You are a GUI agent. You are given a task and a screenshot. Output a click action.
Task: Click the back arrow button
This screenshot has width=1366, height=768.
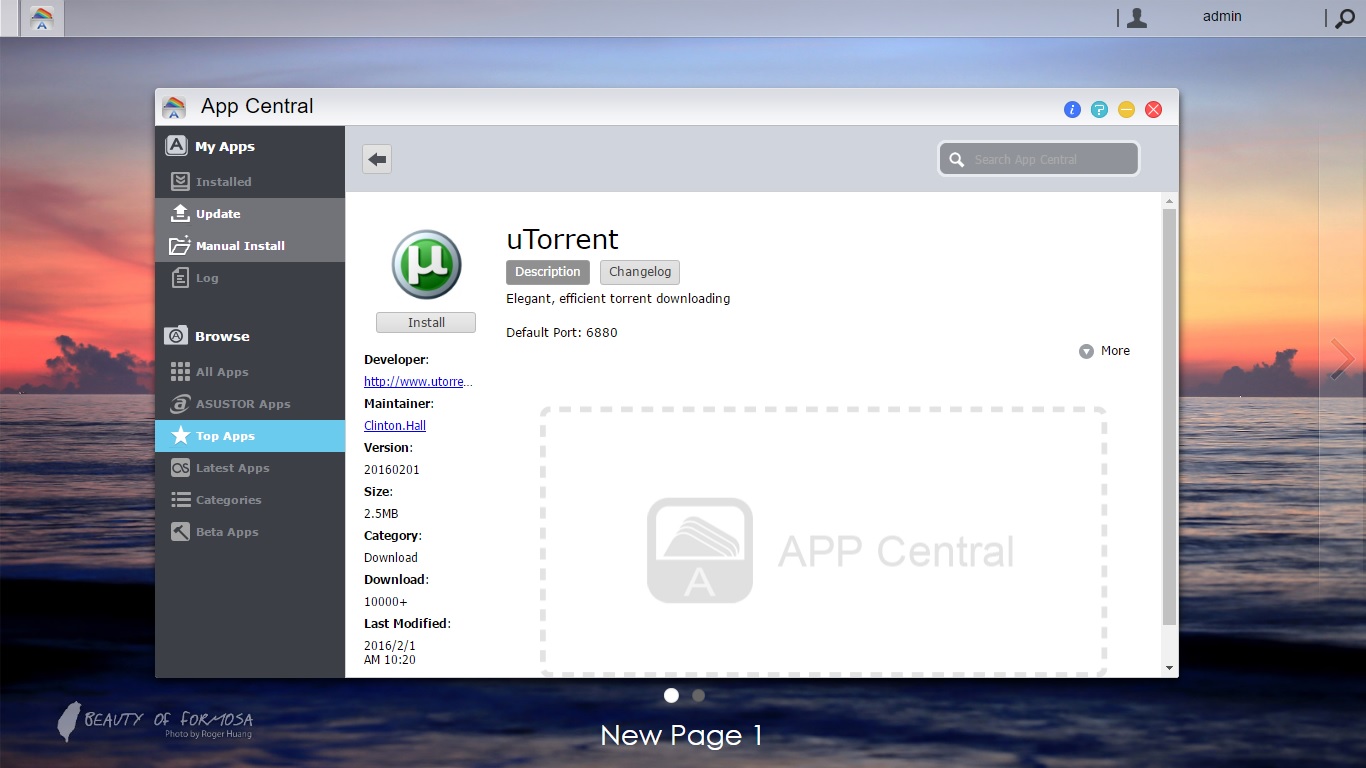coord(377,159)
